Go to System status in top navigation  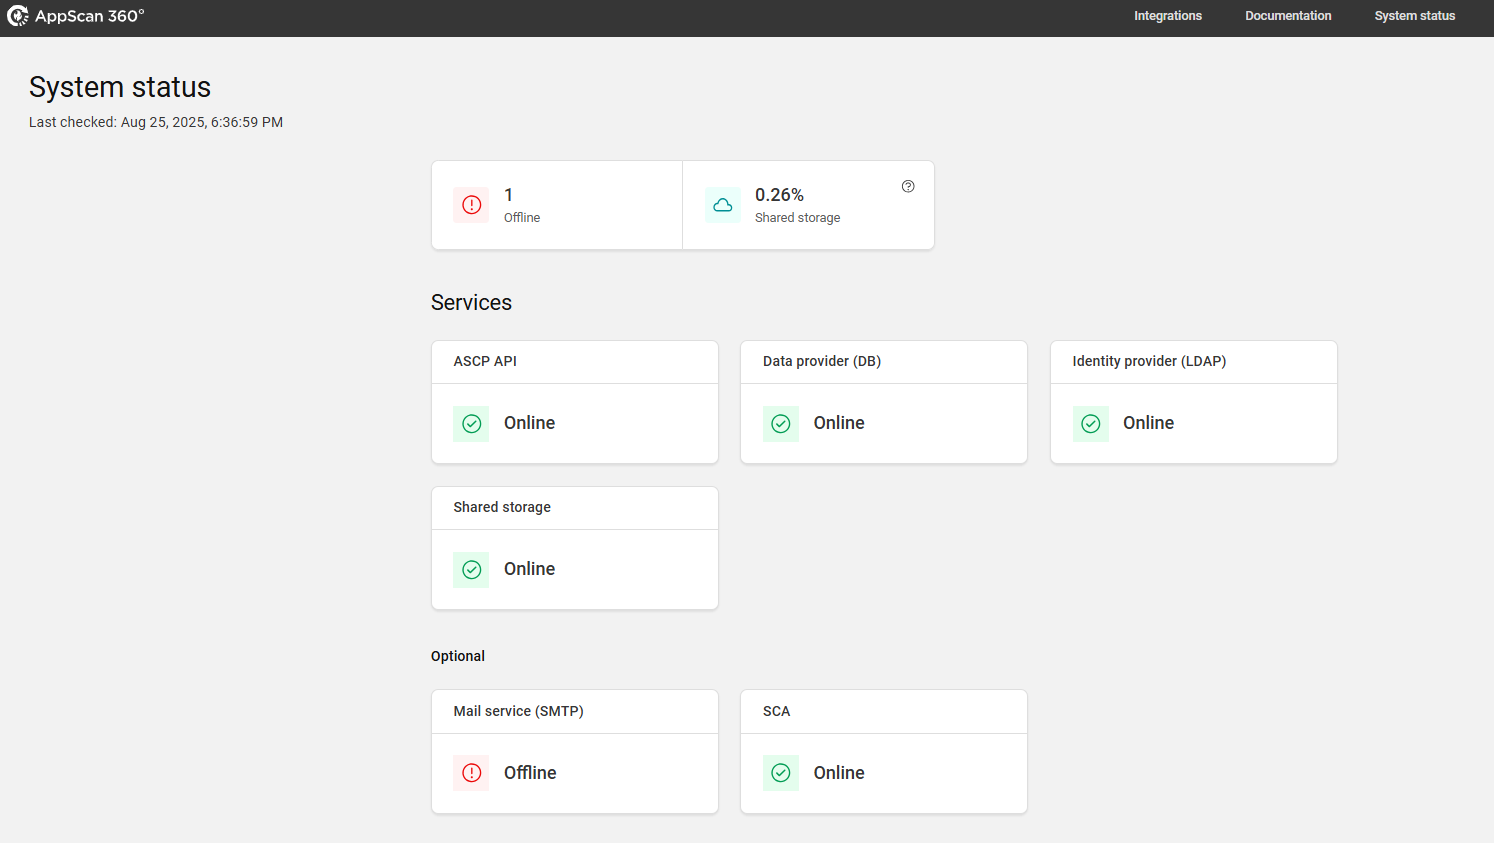tap(1414, 16)
